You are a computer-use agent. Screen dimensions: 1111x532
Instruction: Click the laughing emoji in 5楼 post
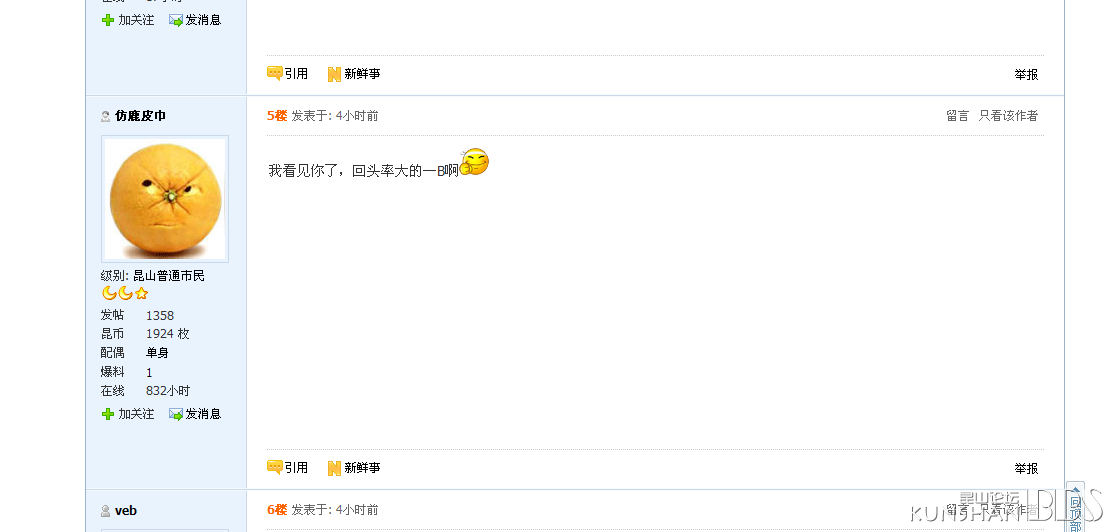pos(474,162)
